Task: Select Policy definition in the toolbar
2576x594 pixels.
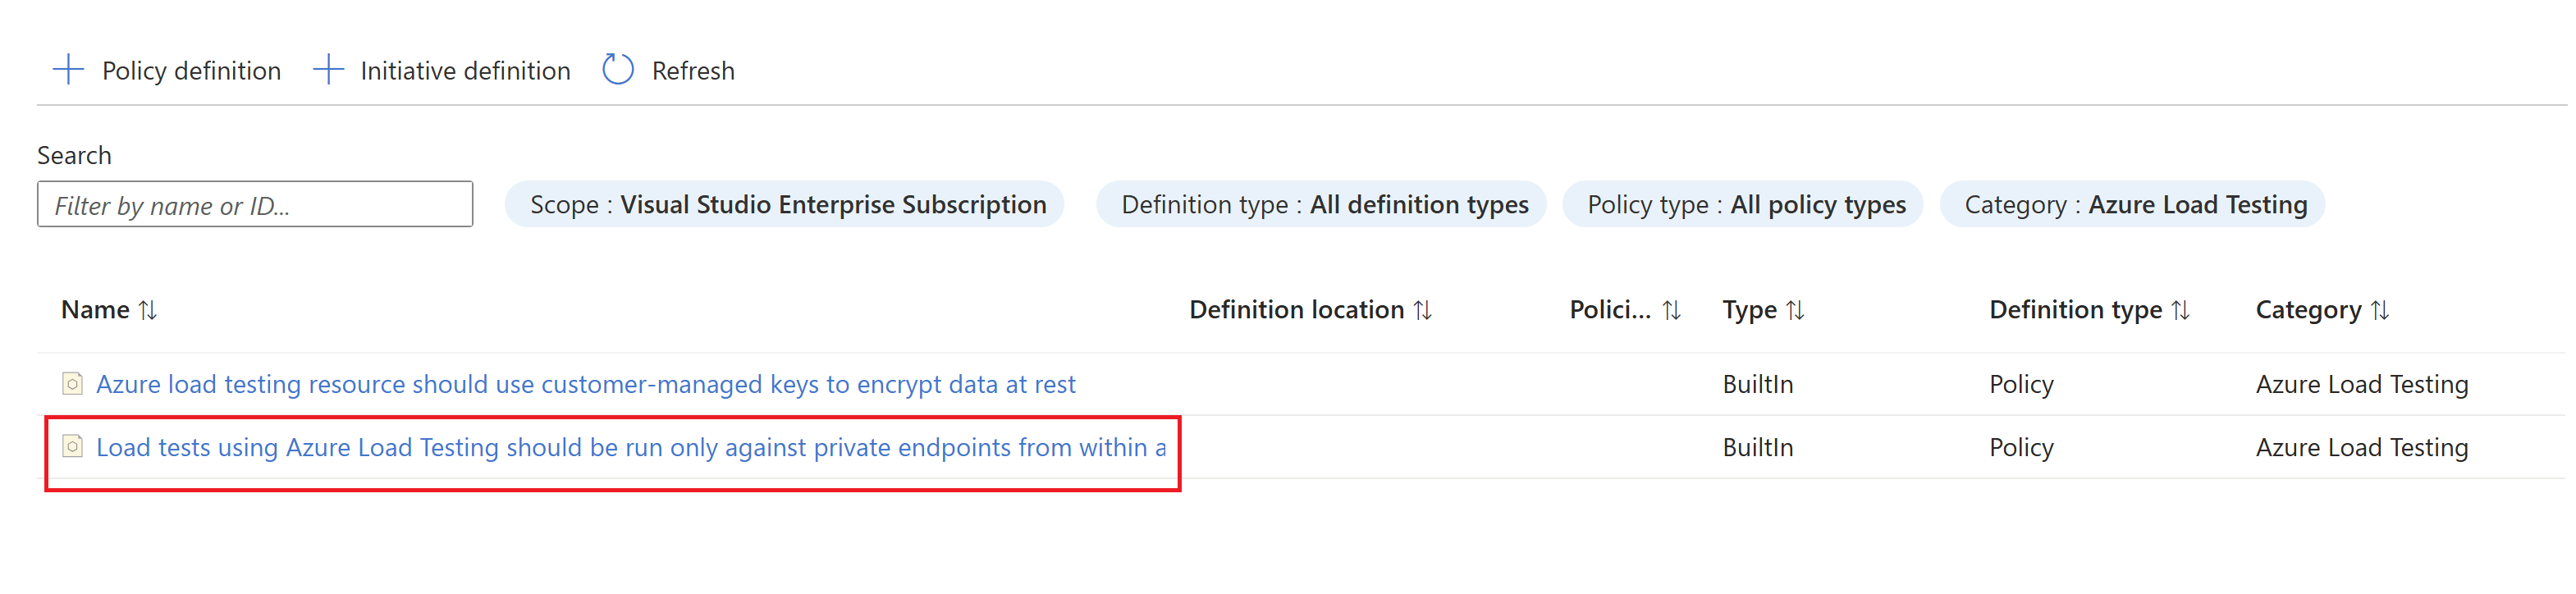Action: (x=190, y=70)
